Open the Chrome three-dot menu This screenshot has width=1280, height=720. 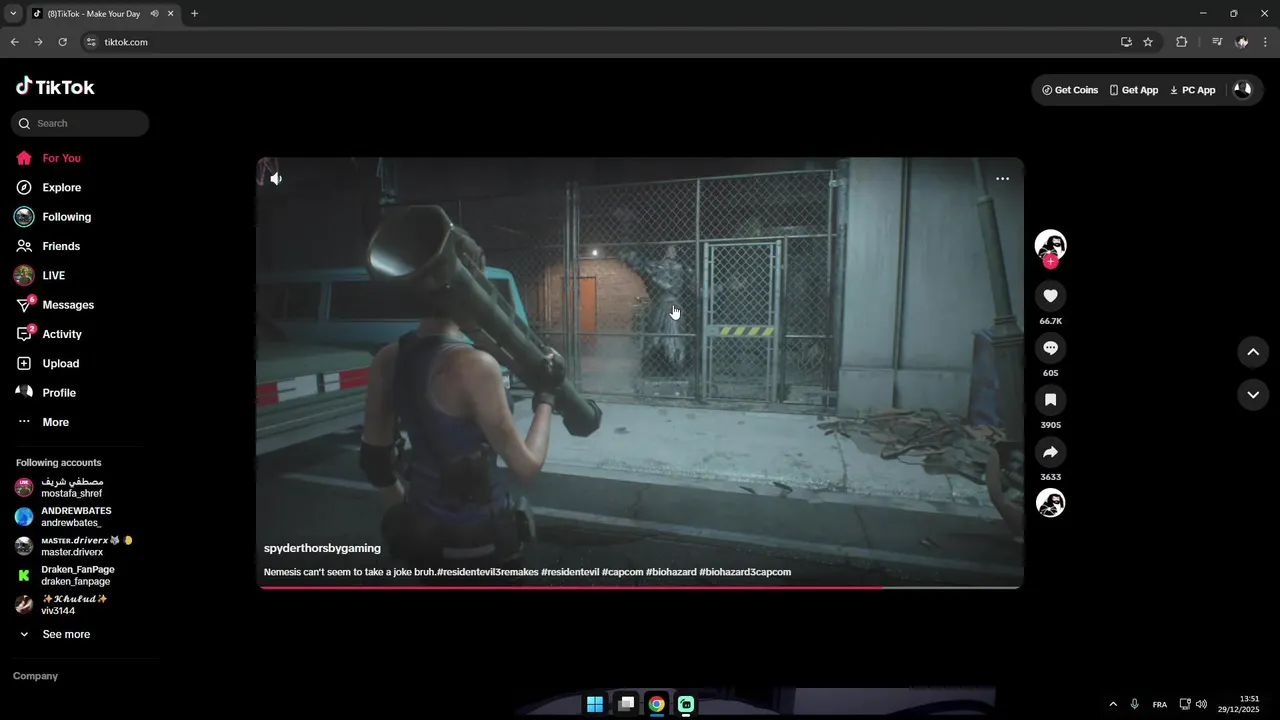point(1265,42)
